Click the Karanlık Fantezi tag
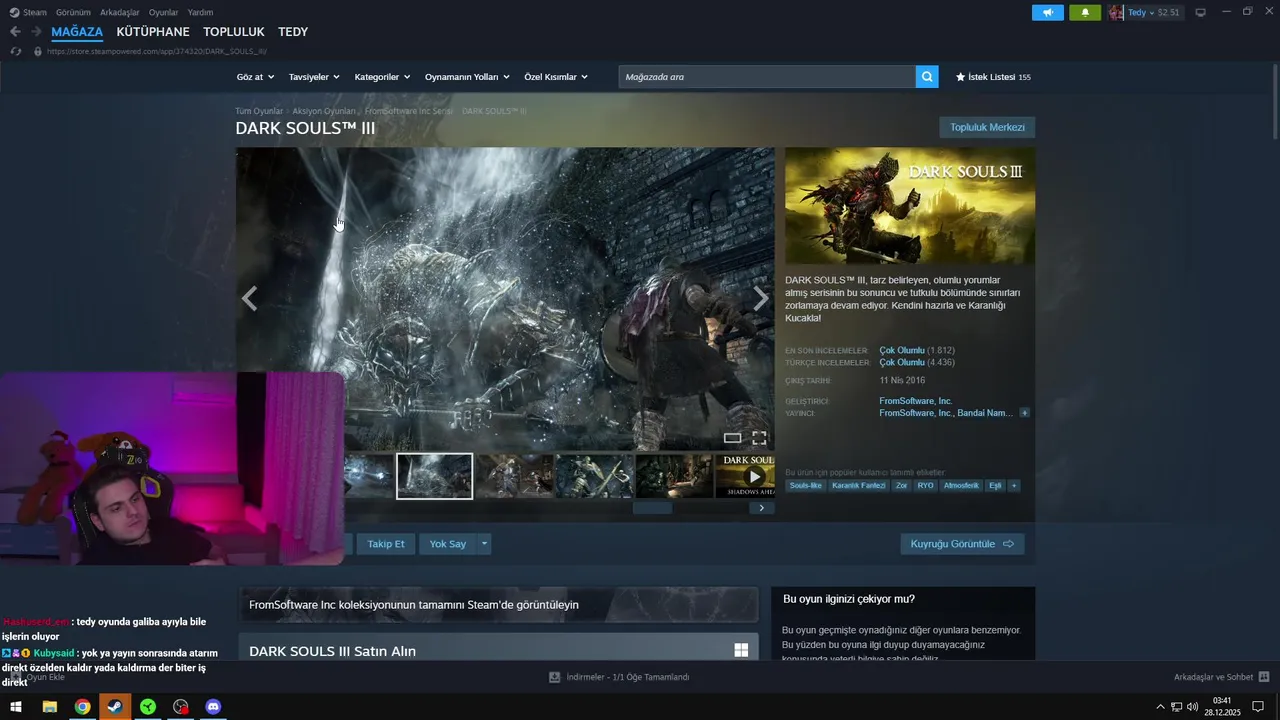This screenshot has height=720, width=1280. click(859, 486)
